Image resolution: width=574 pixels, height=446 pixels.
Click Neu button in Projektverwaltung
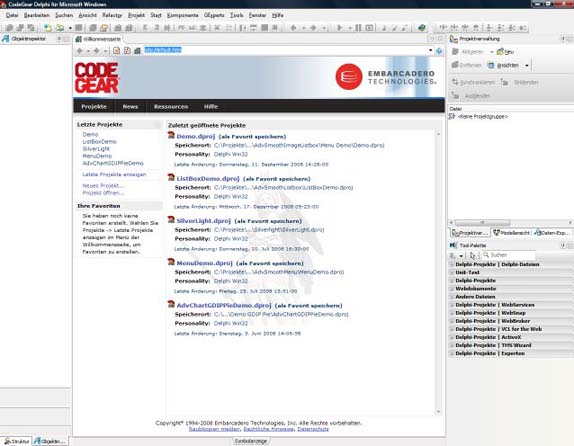click(x=505, y=52)
